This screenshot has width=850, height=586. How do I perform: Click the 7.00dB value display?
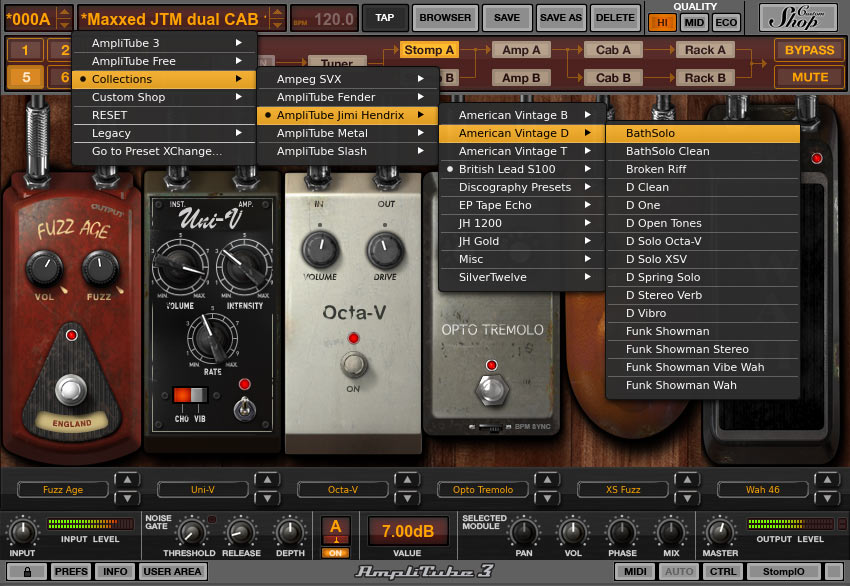[x=408, y=531]
